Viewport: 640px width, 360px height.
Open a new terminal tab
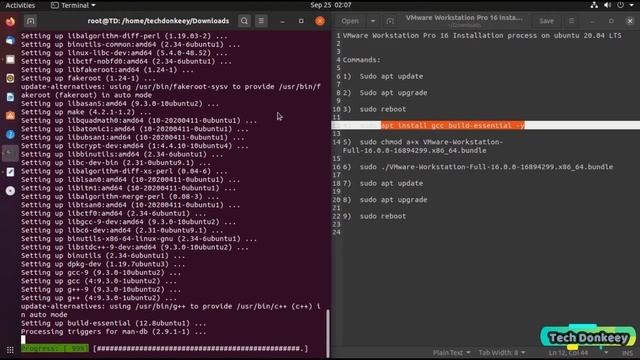[31, 21]
